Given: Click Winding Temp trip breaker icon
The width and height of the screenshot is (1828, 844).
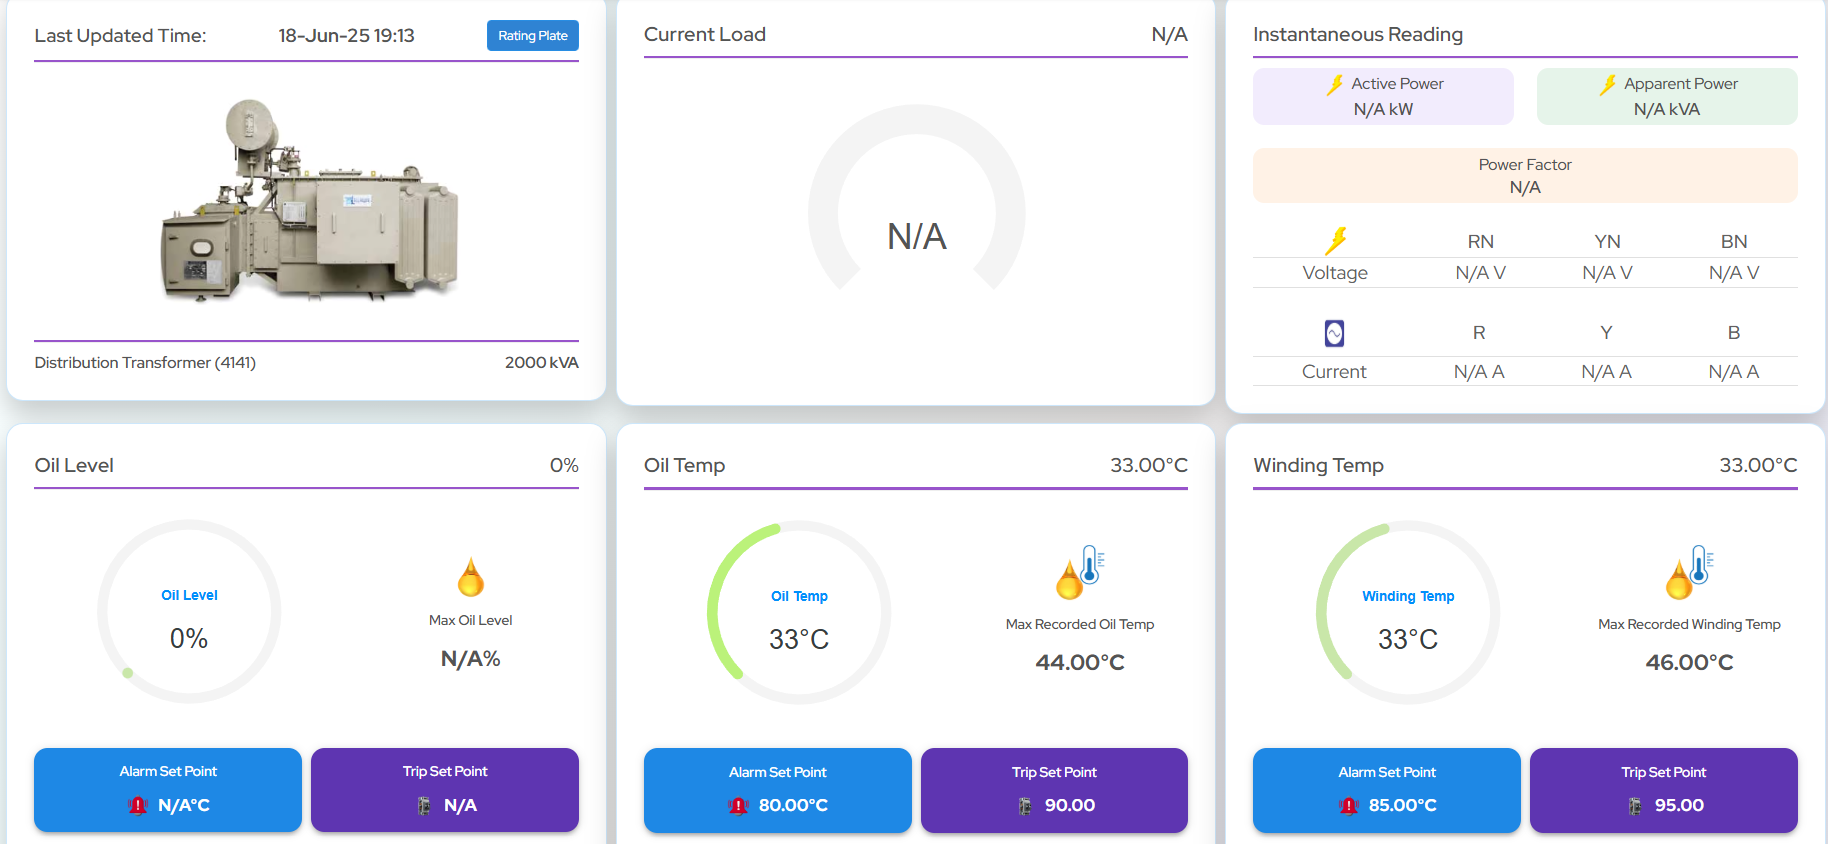Looking at the screenshot, I should coord(1635,805).
